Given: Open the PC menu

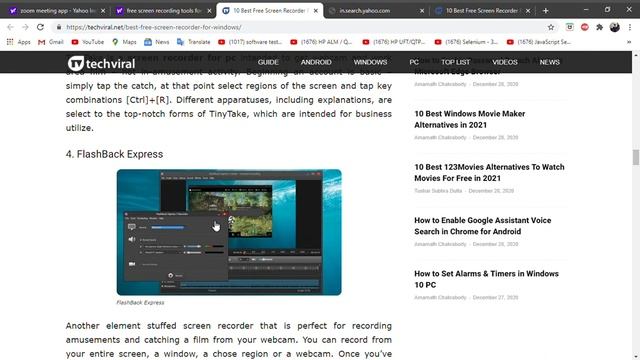Looking at the screenshot, I should (414, 62).
